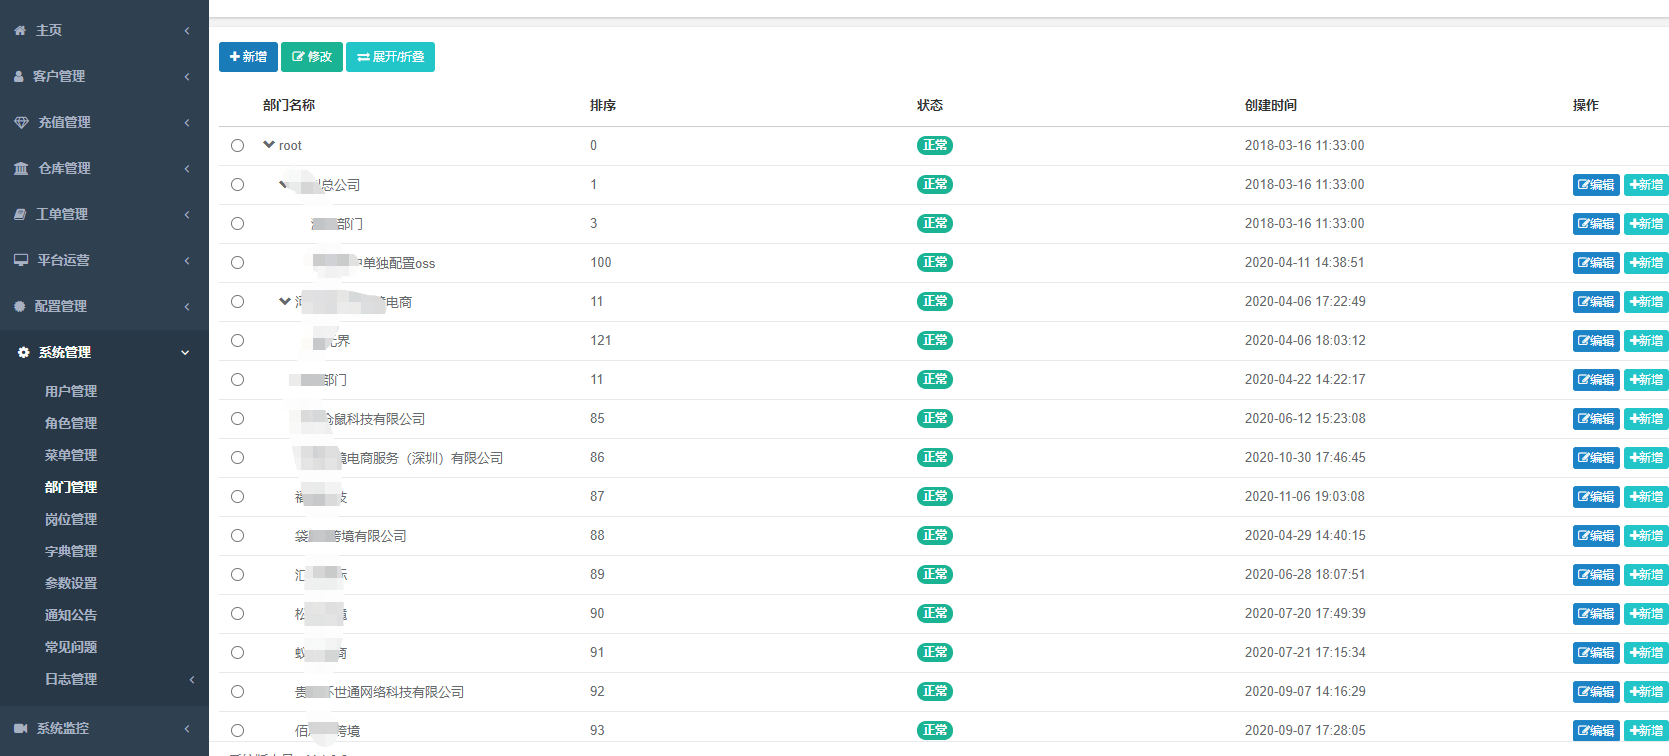Open 用户管理 in the sidebar
This screenshot has width=1669, height=756.
click(71, 391)
